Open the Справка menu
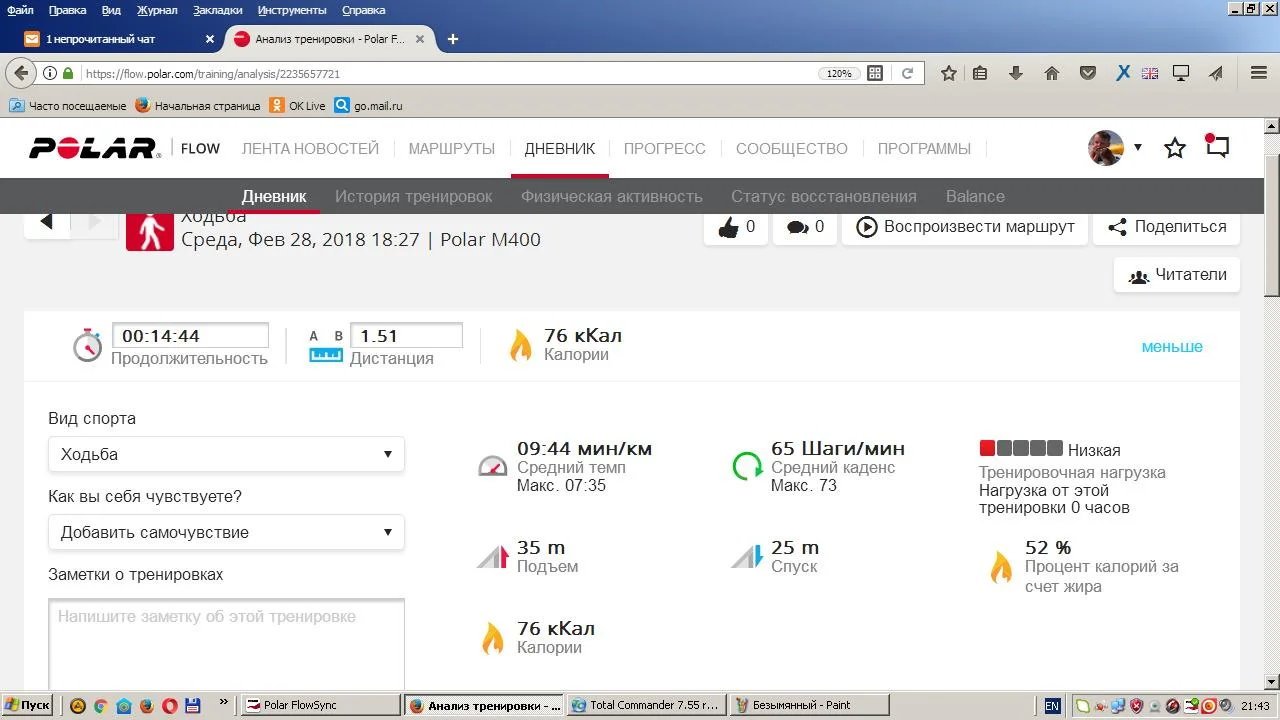The height and width of the screenshot is (720, 1280). [x=364, y=10]
